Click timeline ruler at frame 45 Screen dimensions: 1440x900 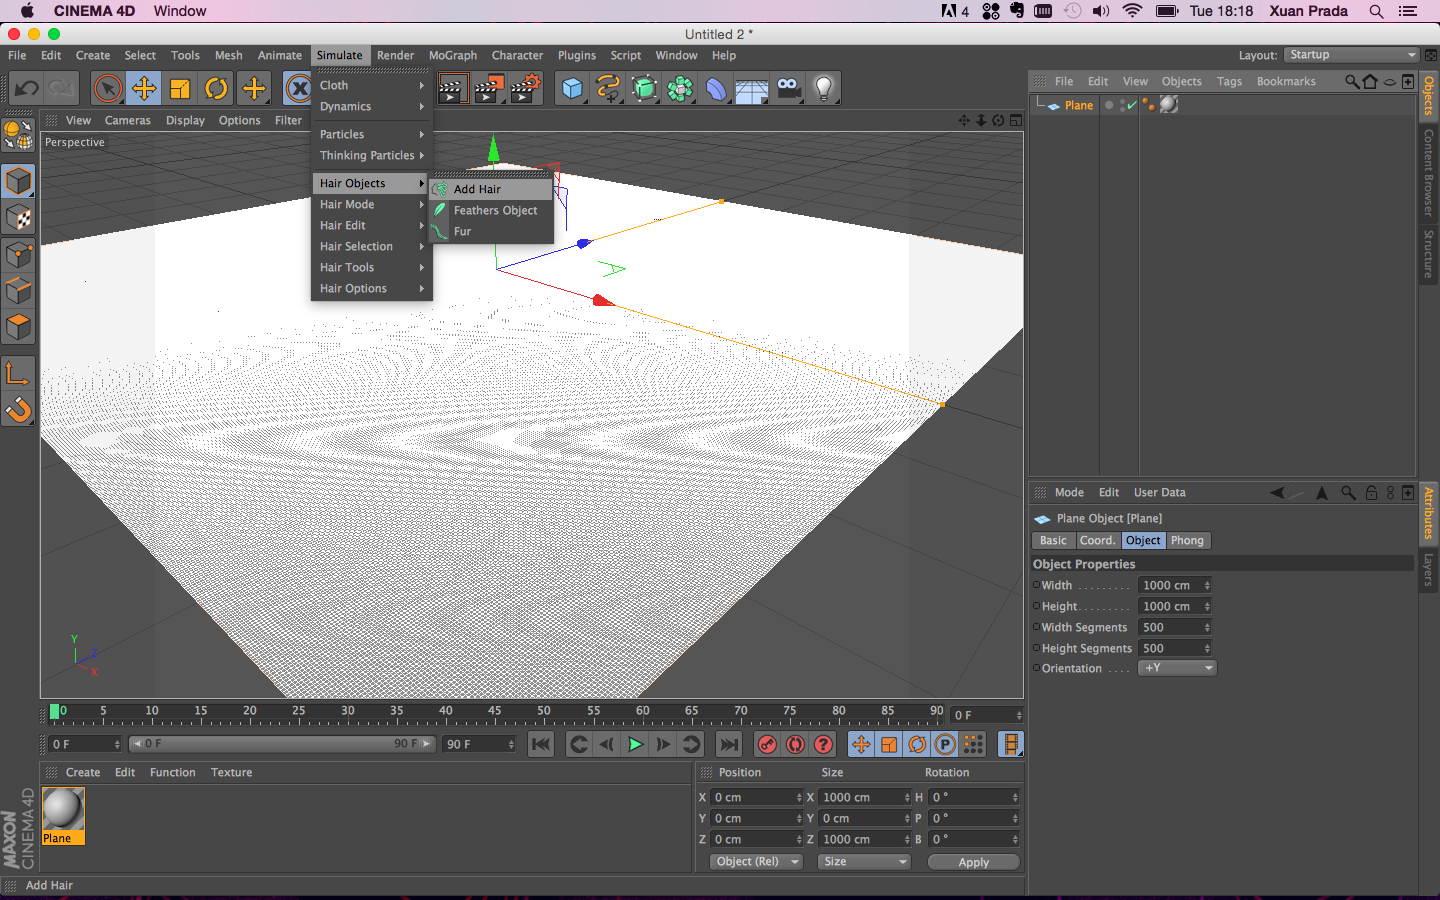coord(495,713)
